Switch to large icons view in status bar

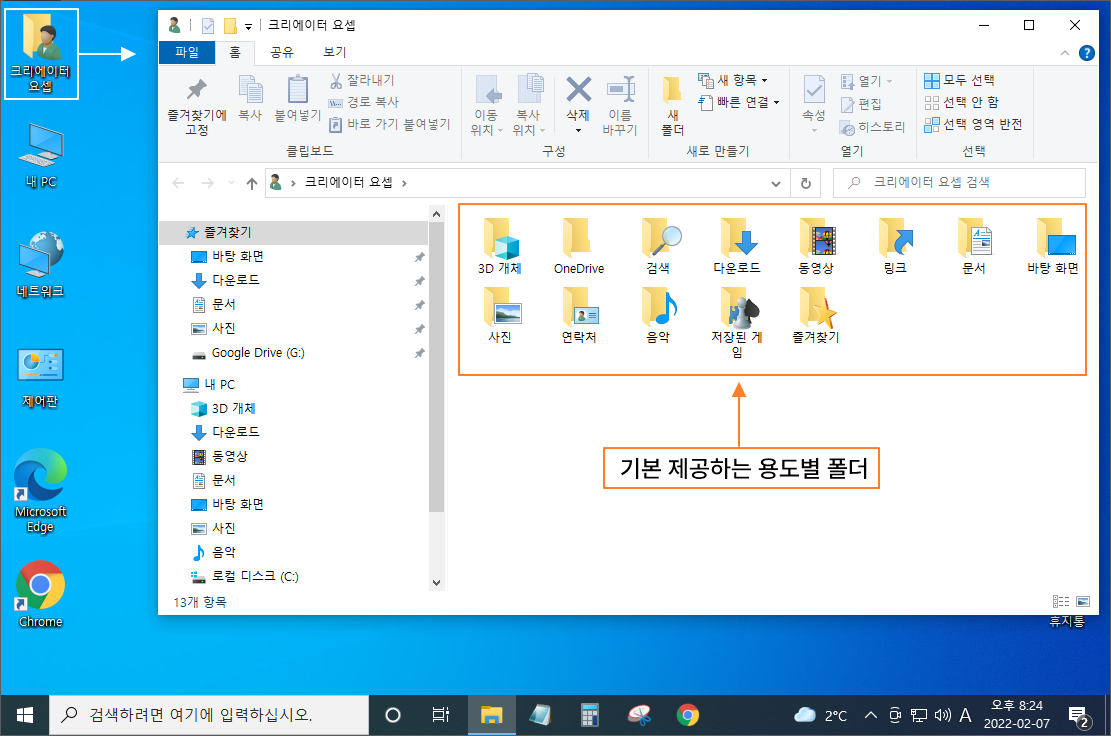pos(1083,602)
